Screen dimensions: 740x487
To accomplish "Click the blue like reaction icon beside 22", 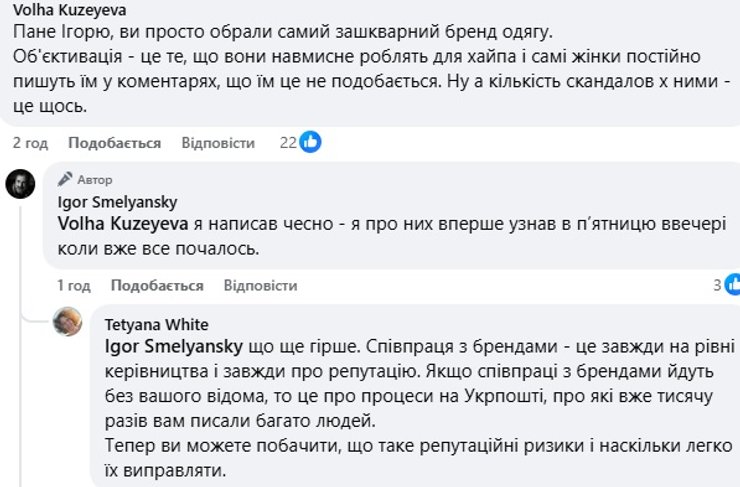I will 311,143.
